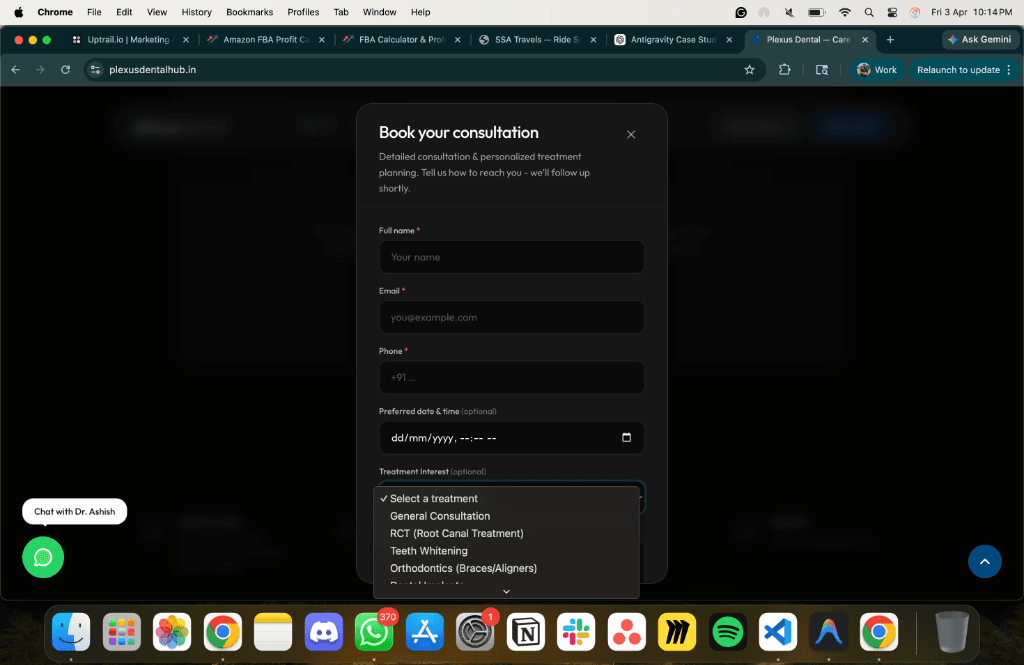Open the Chrome extensions puzzle icon
The image size is (1024, 665).
[785, 70]
